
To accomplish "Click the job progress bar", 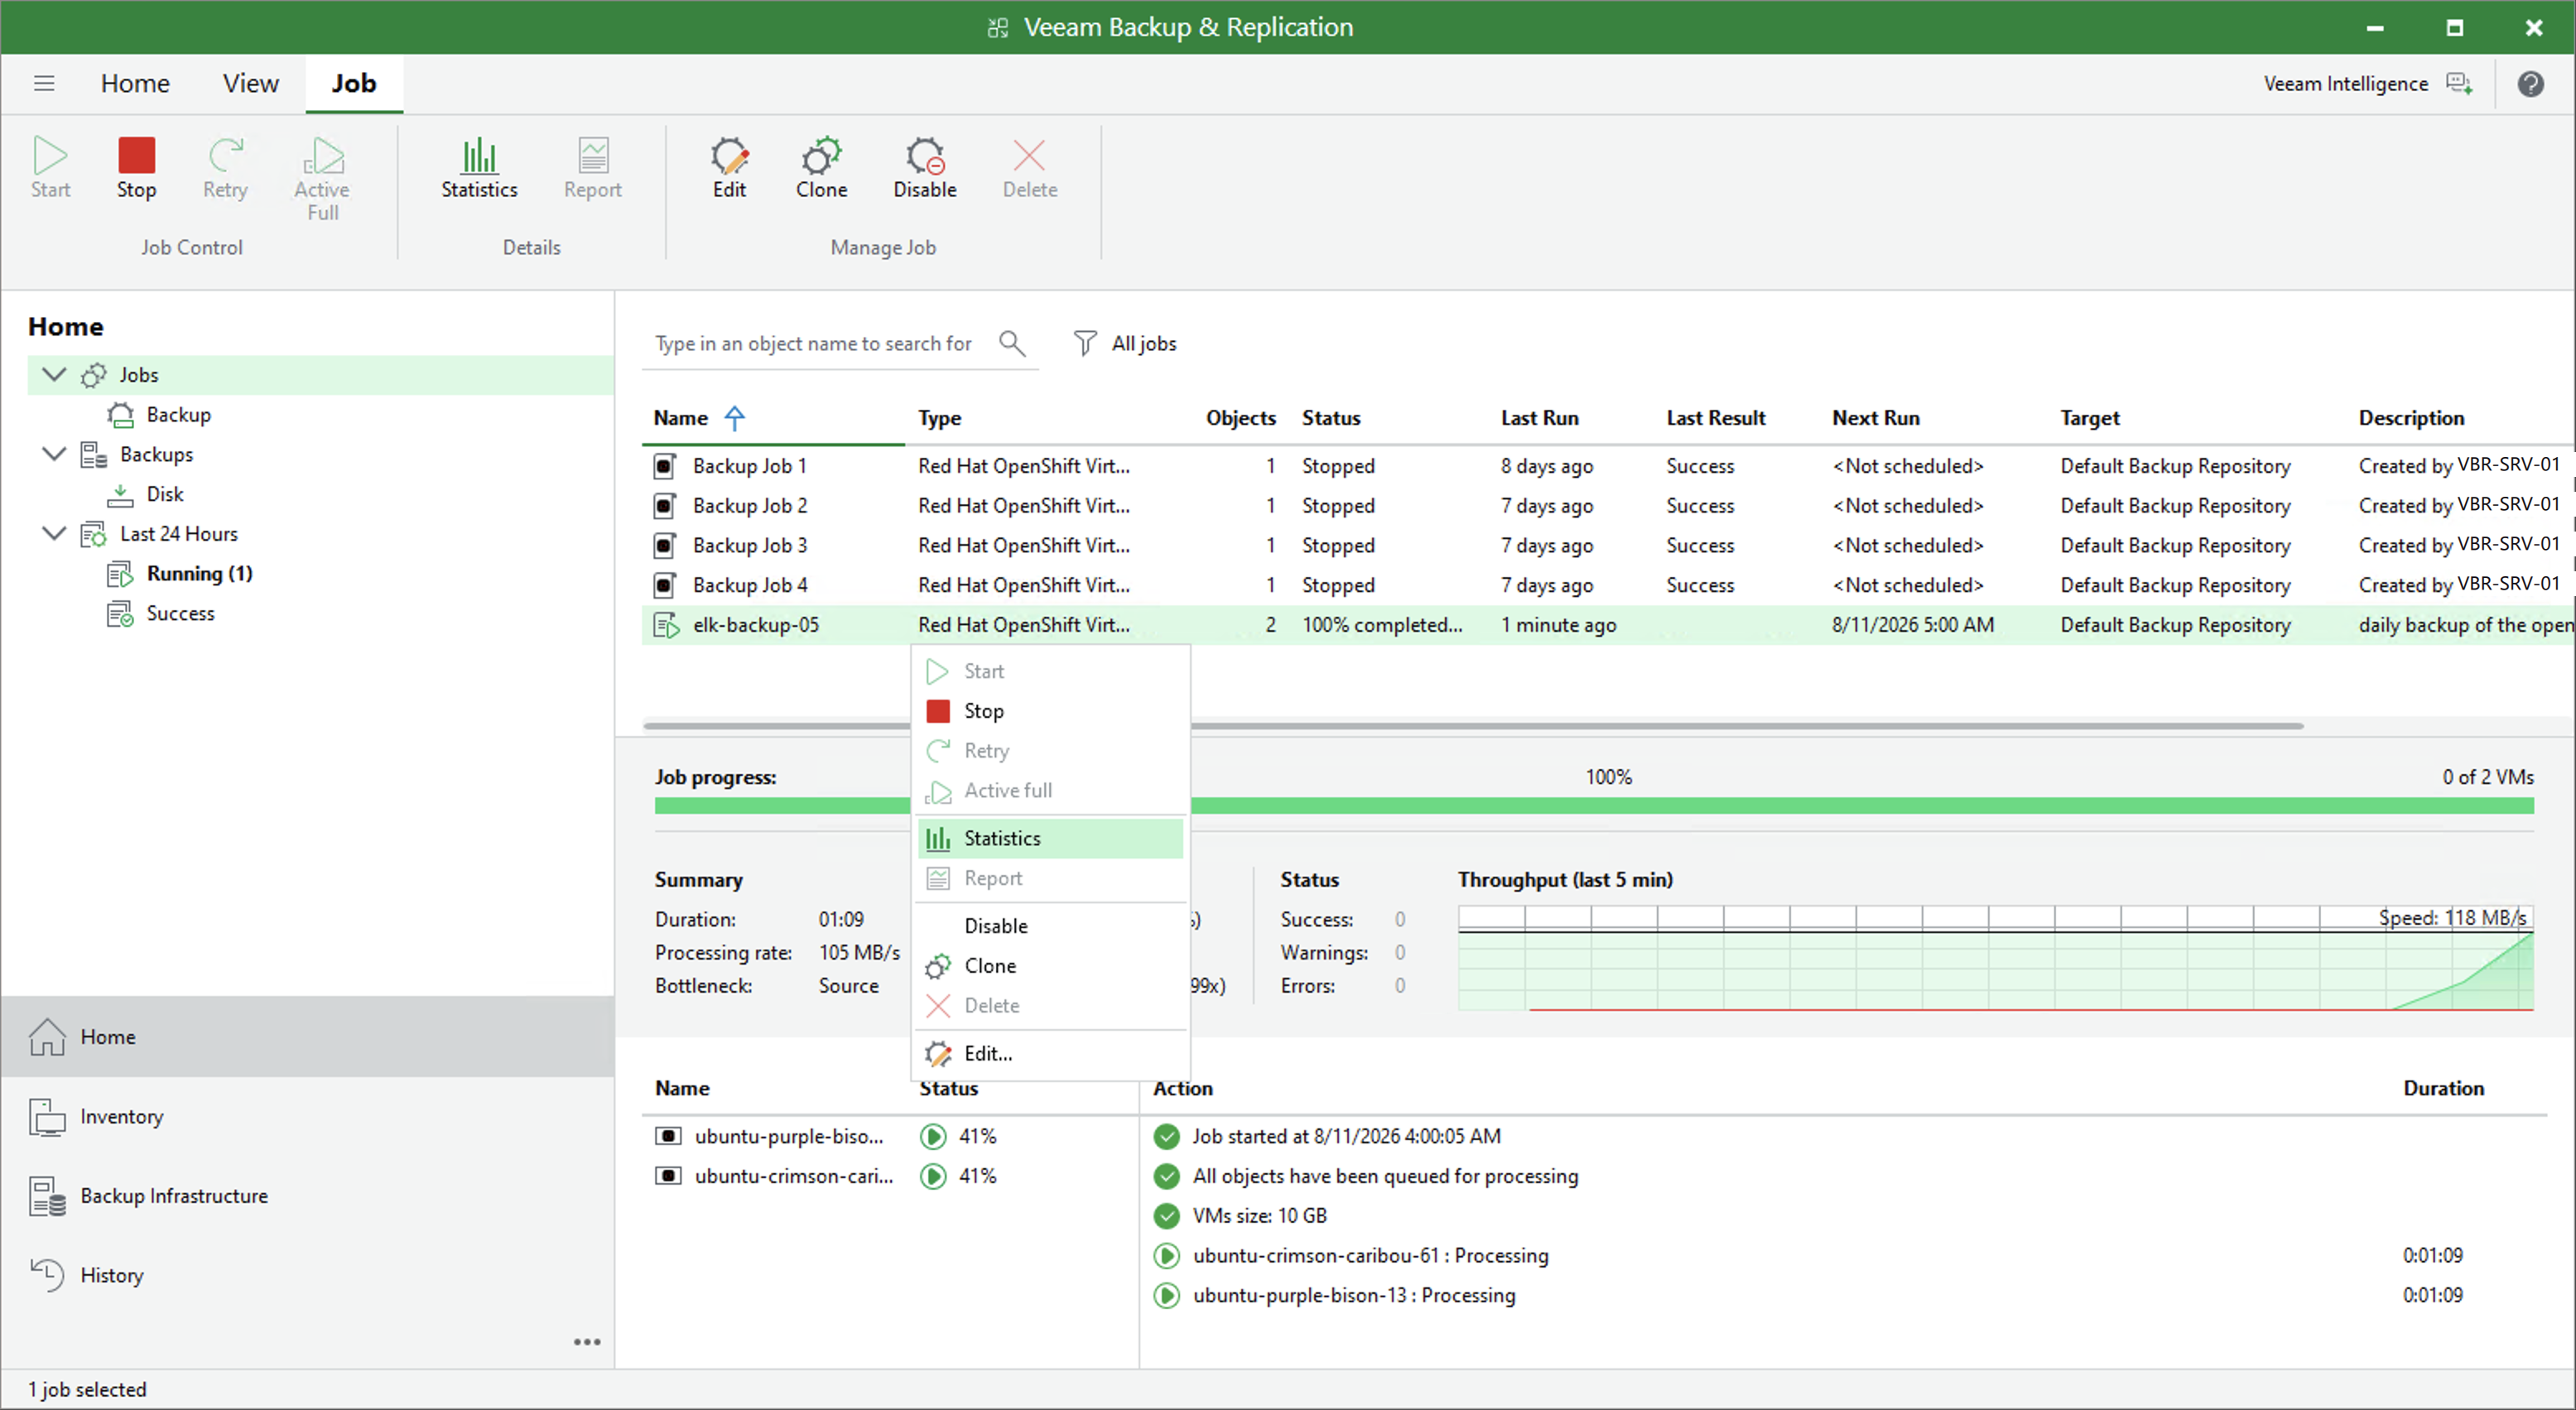I will pos(1594,806).
